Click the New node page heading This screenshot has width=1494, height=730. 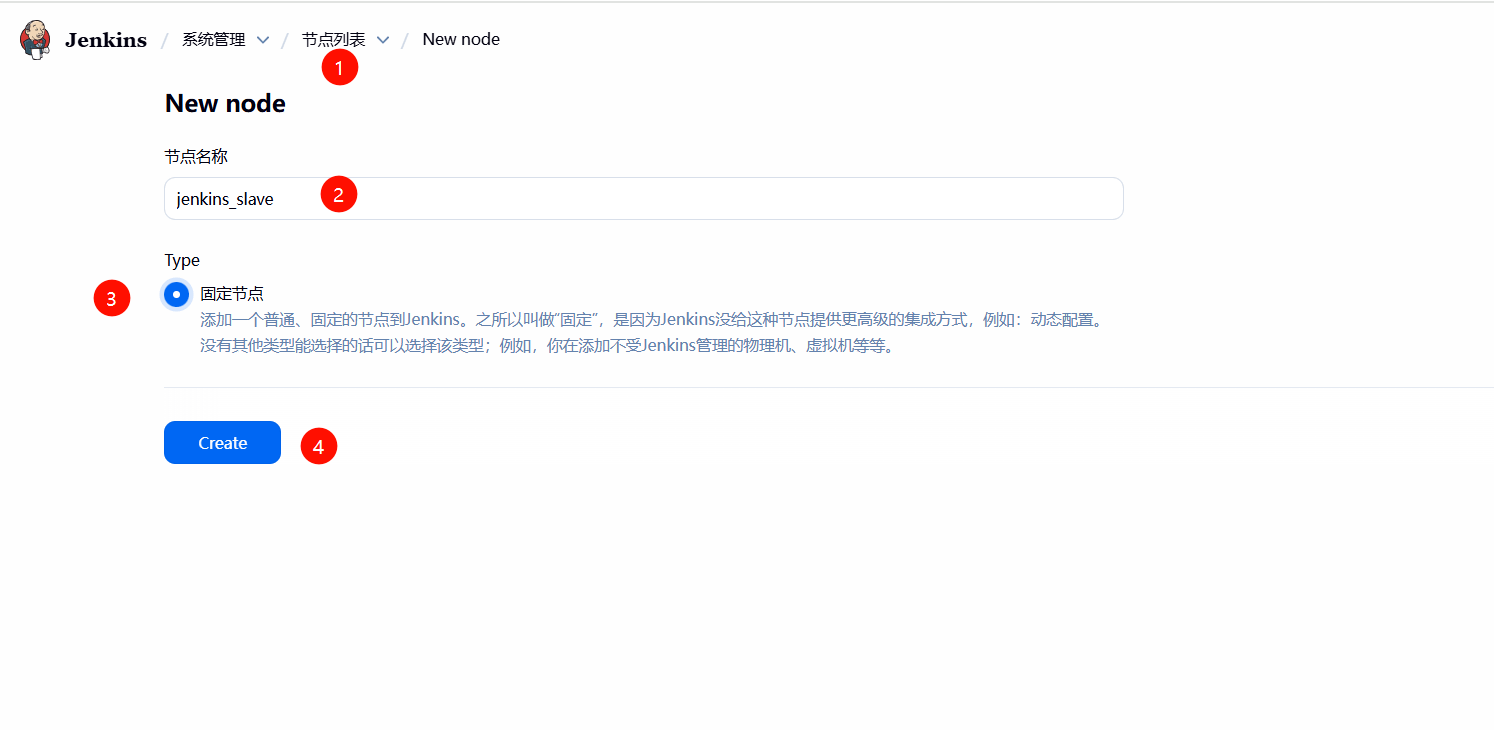pyautogui.click(x=225, y=104)
